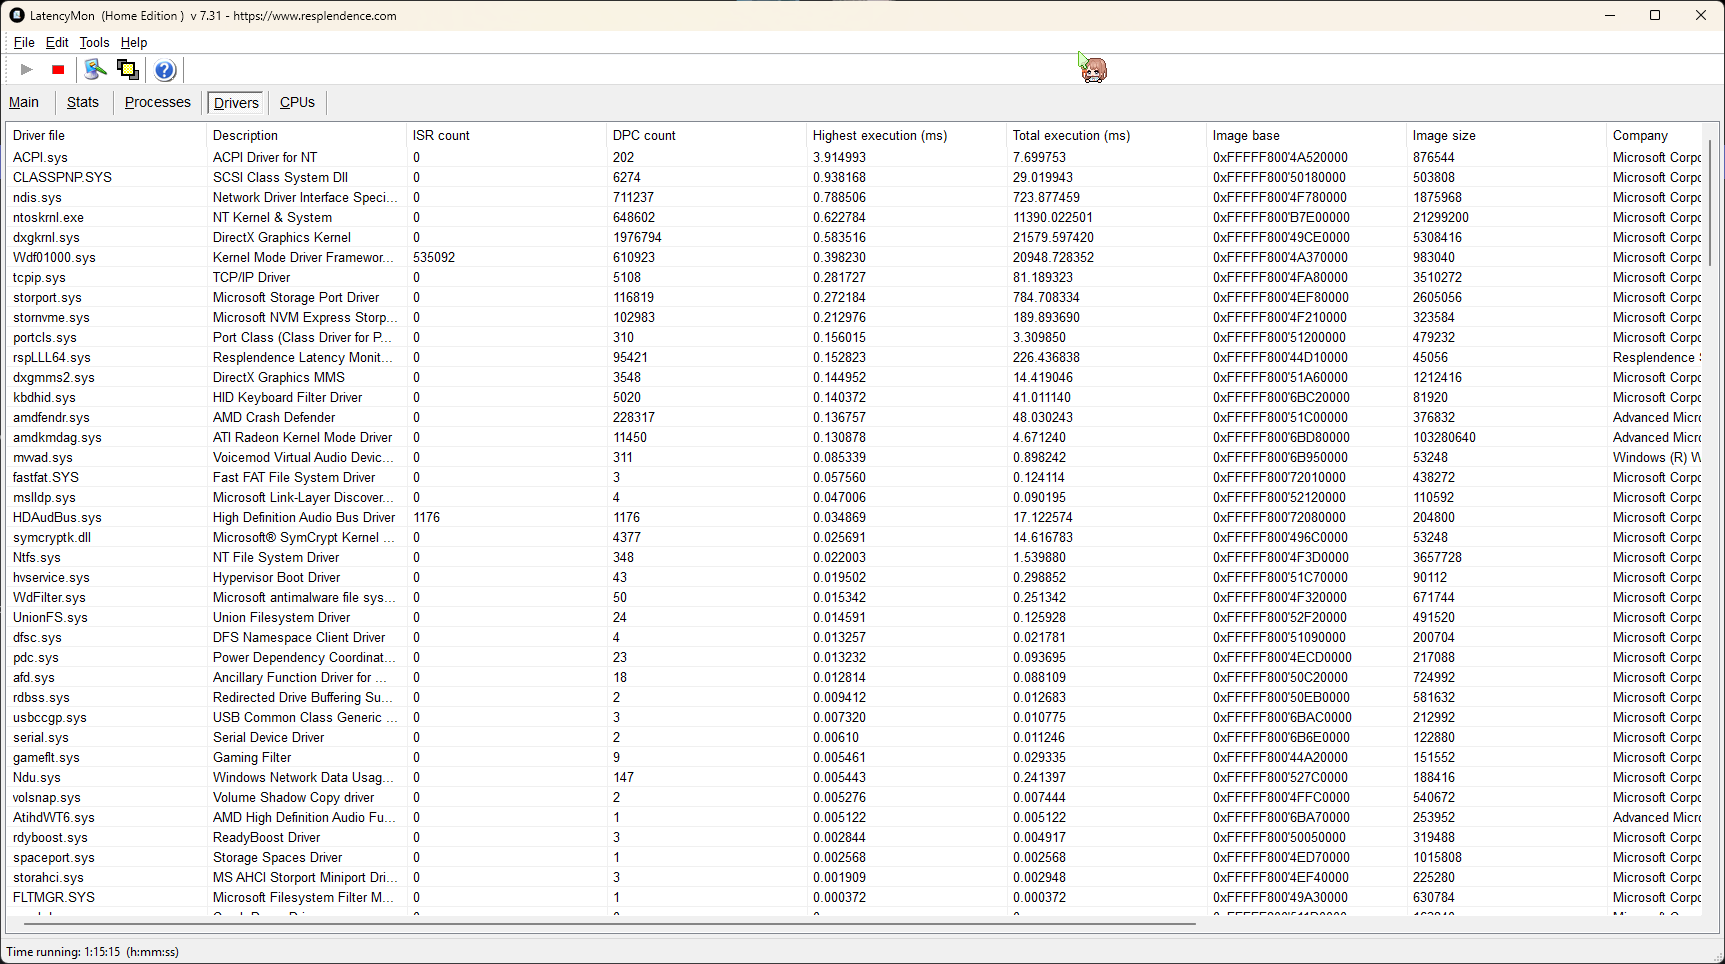Click the vertical scrollbar of the drivers list
This screenshot has height=964, width=1725.
(1710, 201)
